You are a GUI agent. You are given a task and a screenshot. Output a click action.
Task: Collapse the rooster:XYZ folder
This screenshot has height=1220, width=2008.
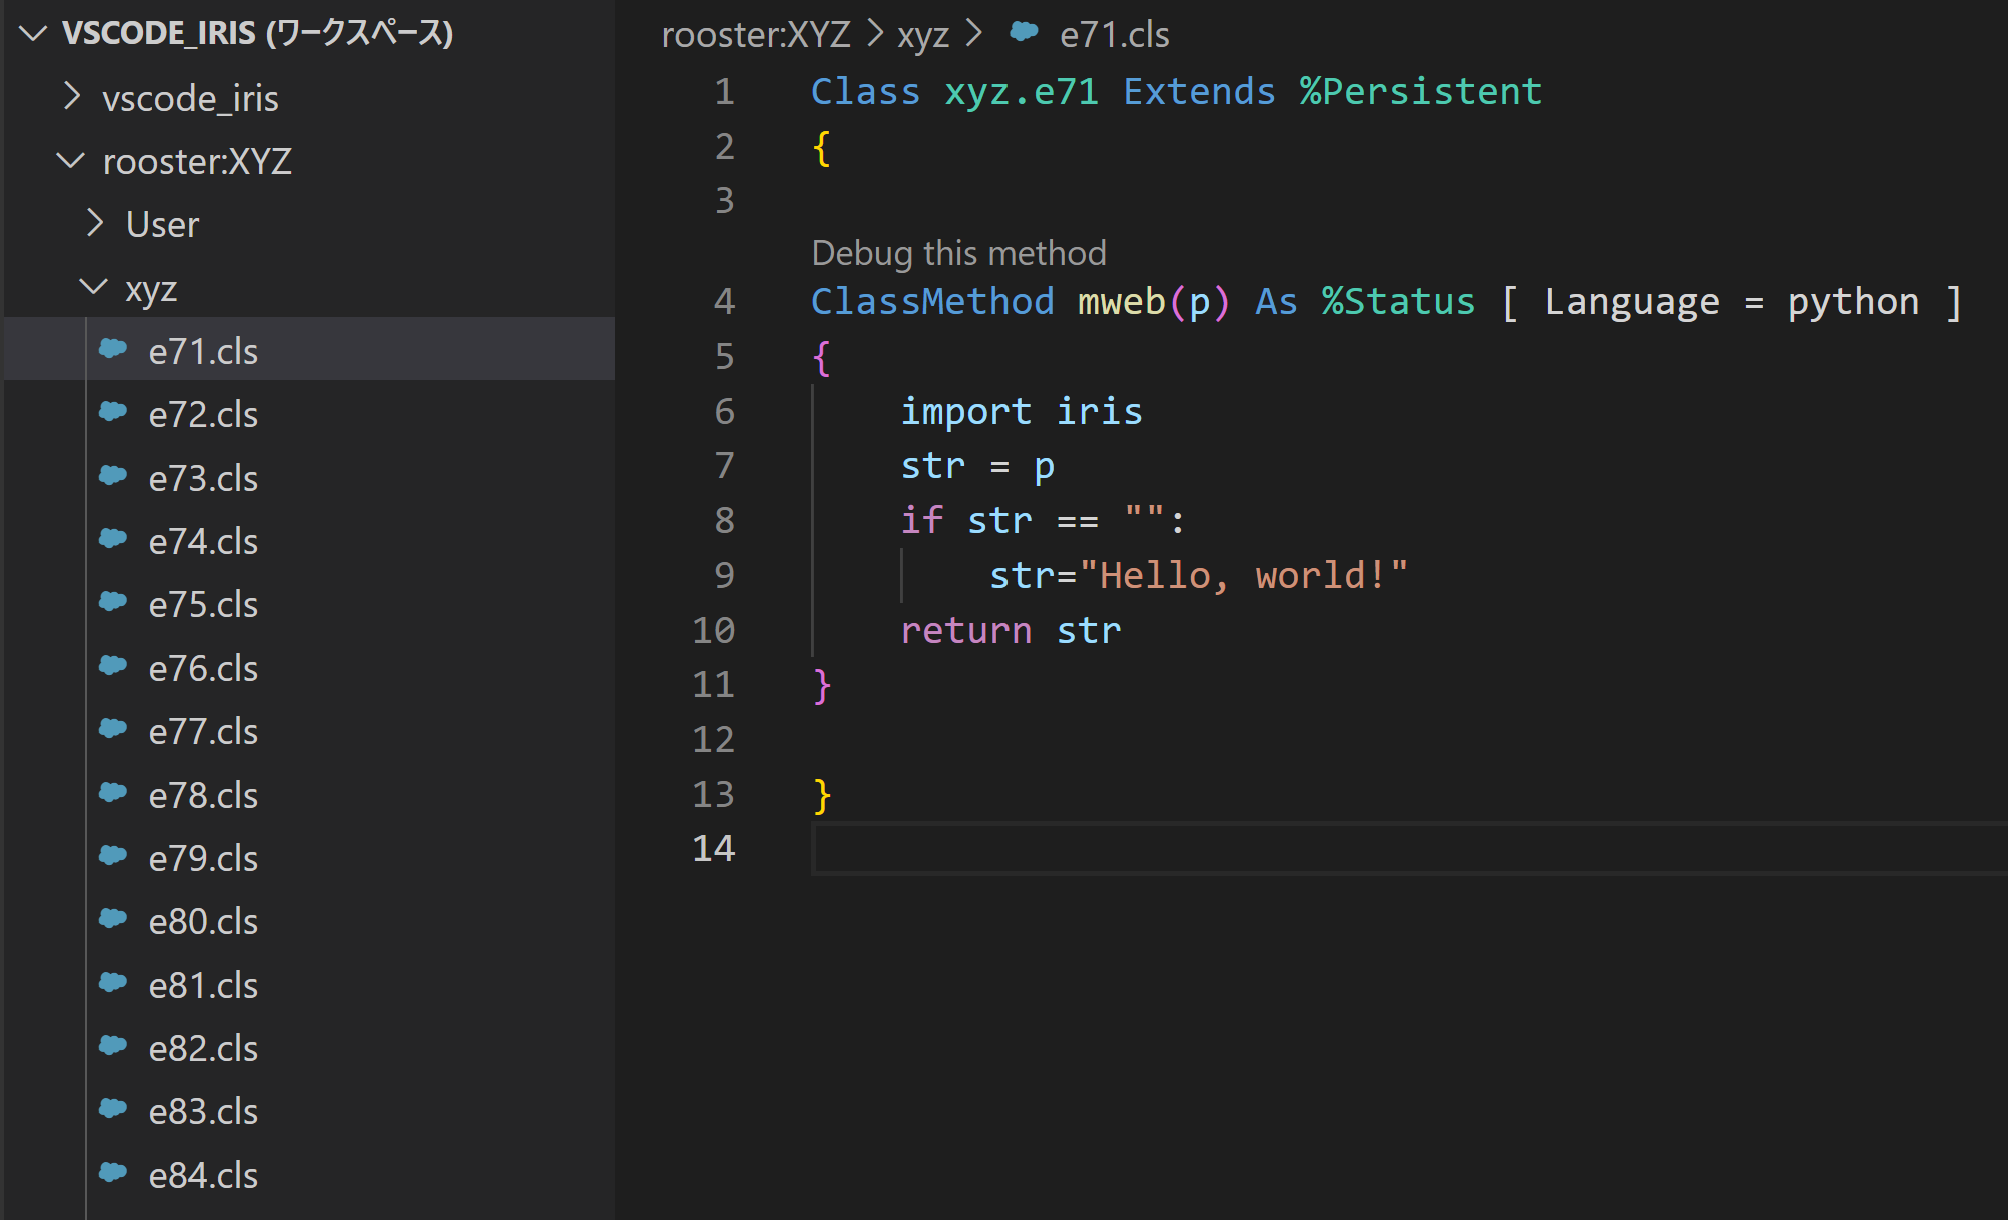coord(71,160)
